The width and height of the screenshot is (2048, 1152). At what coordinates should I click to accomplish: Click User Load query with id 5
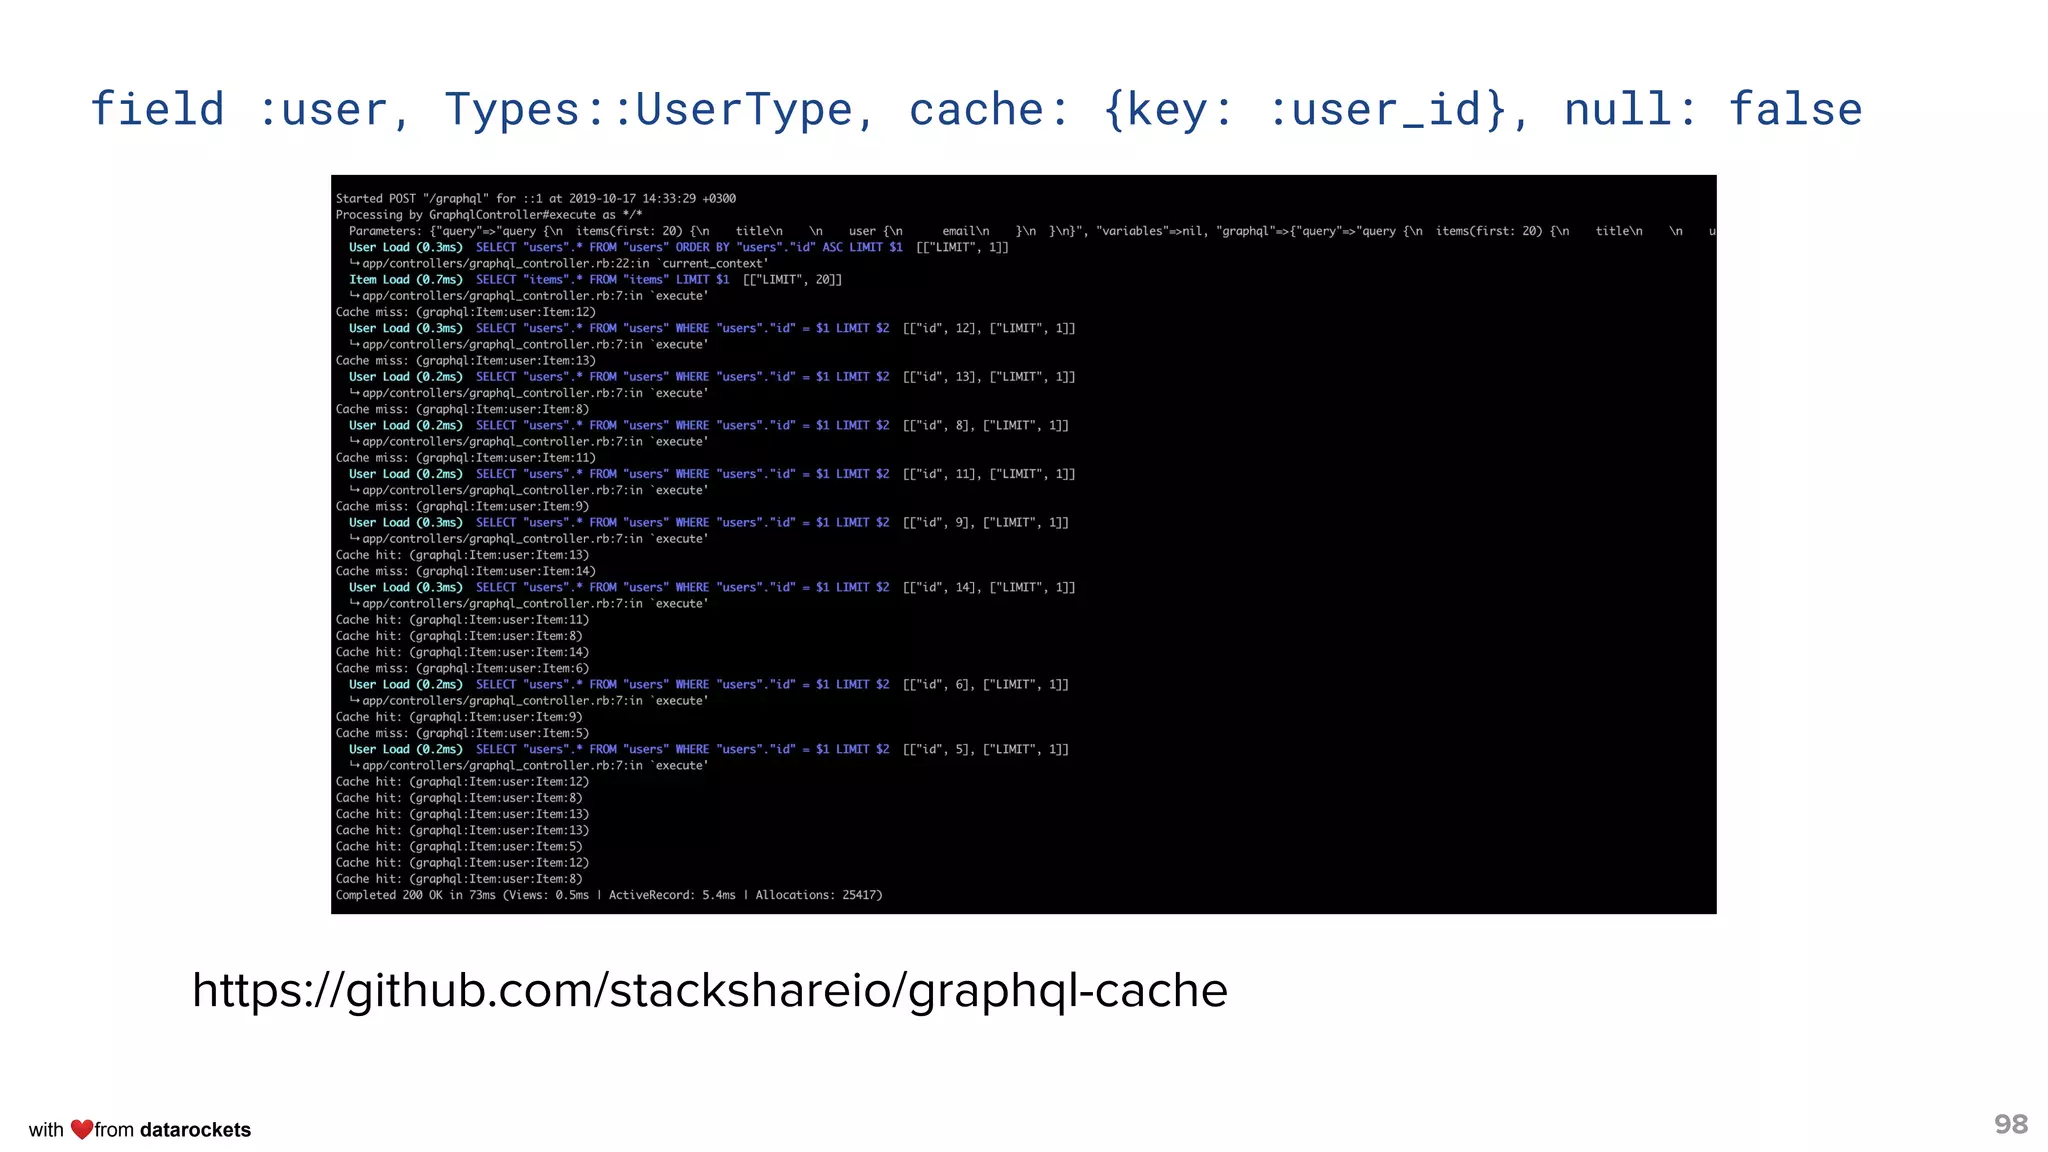pyautogui.click(x=708, y=749)
